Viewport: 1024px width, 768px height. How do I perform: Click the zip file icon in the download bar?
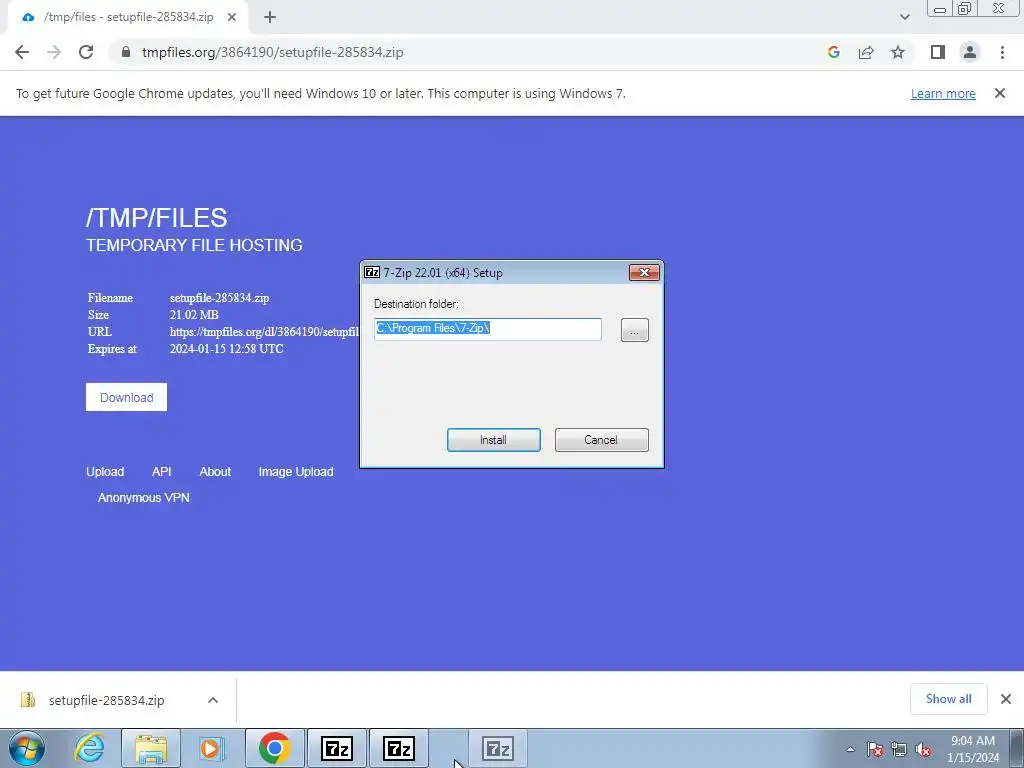tap(27, 699)
